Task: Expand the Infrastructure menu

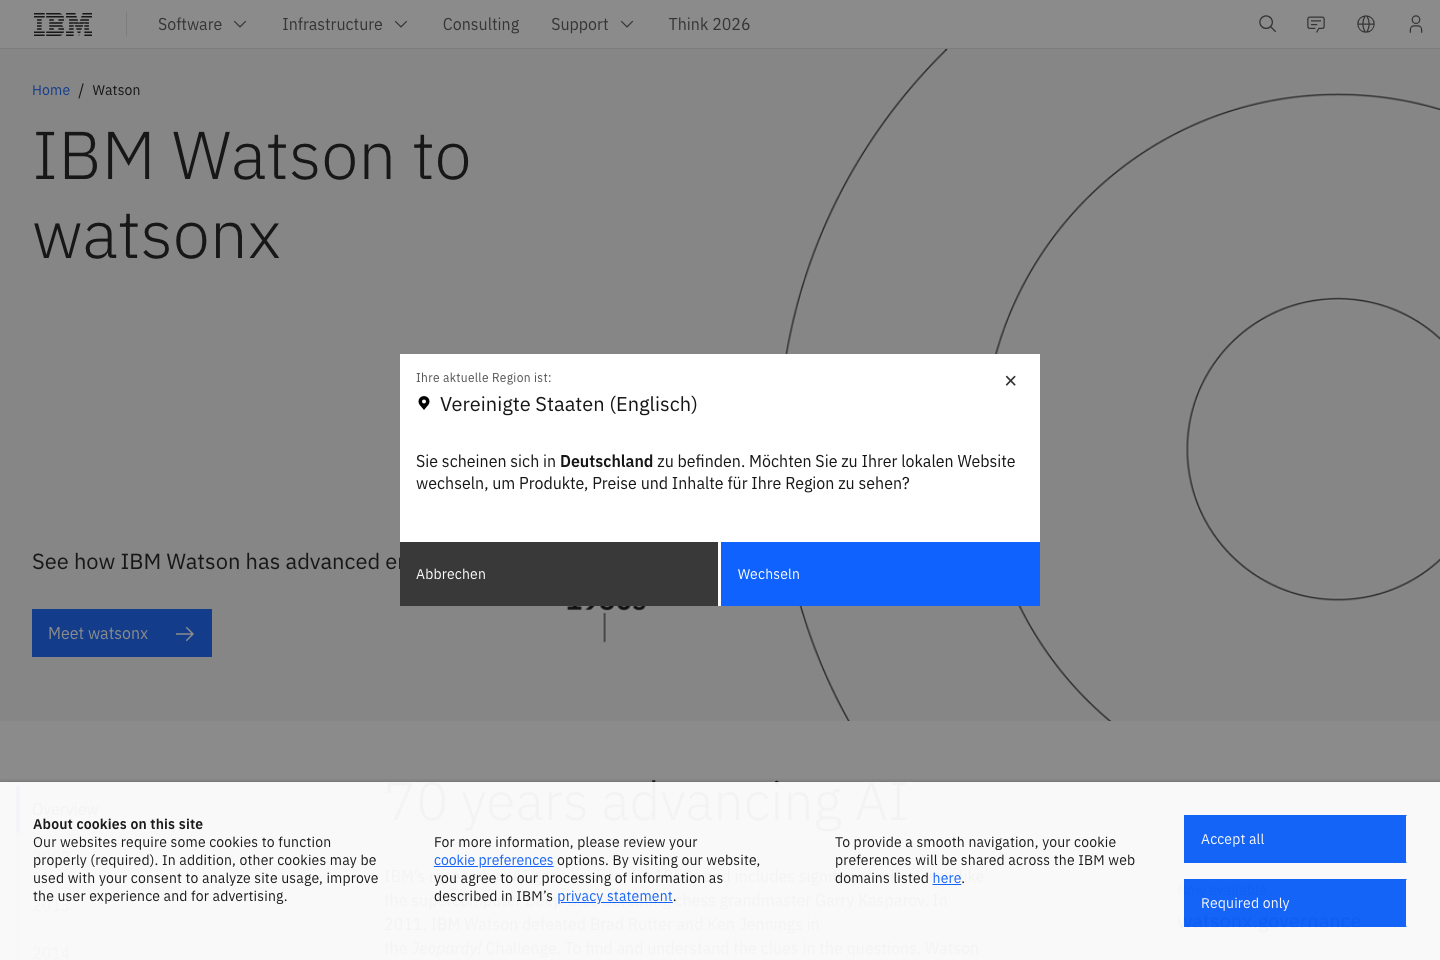Action: (344, 23)
